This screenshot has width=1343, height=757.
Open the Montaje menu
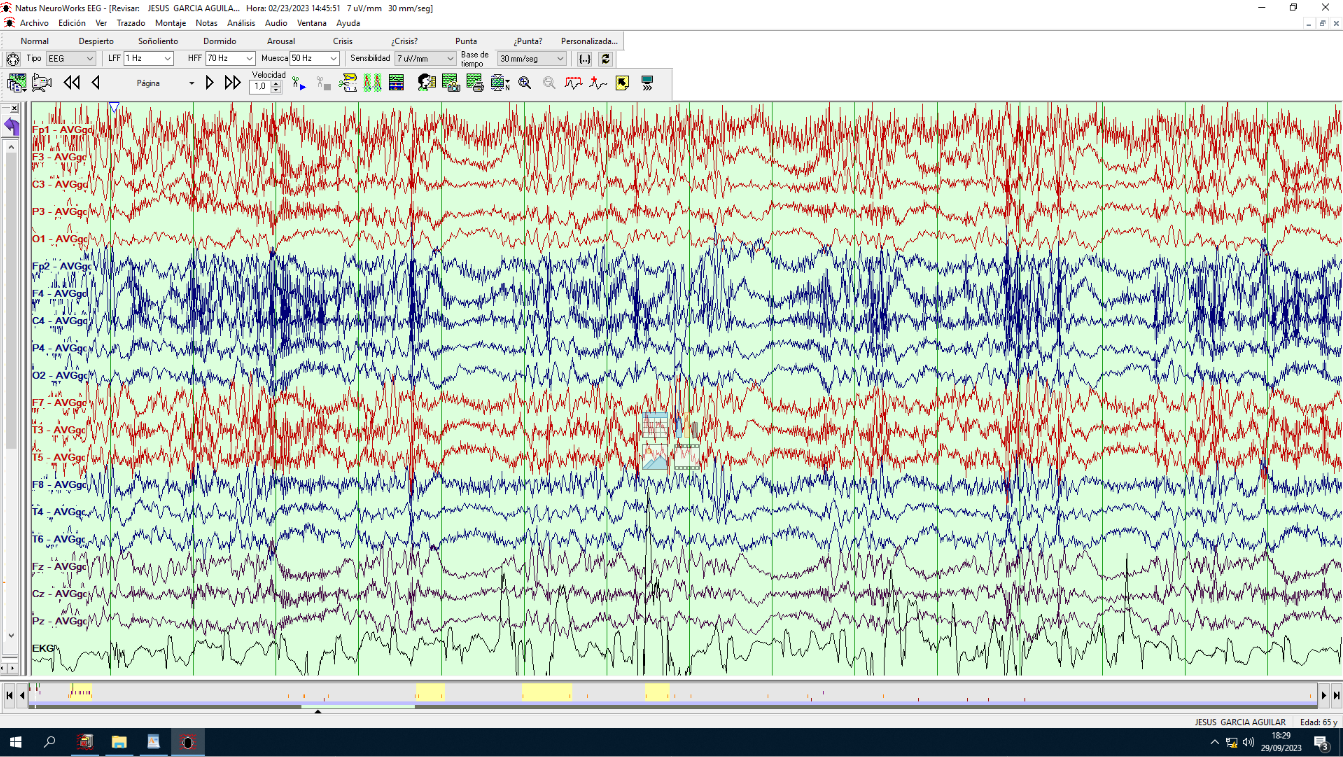click(171, 23)
